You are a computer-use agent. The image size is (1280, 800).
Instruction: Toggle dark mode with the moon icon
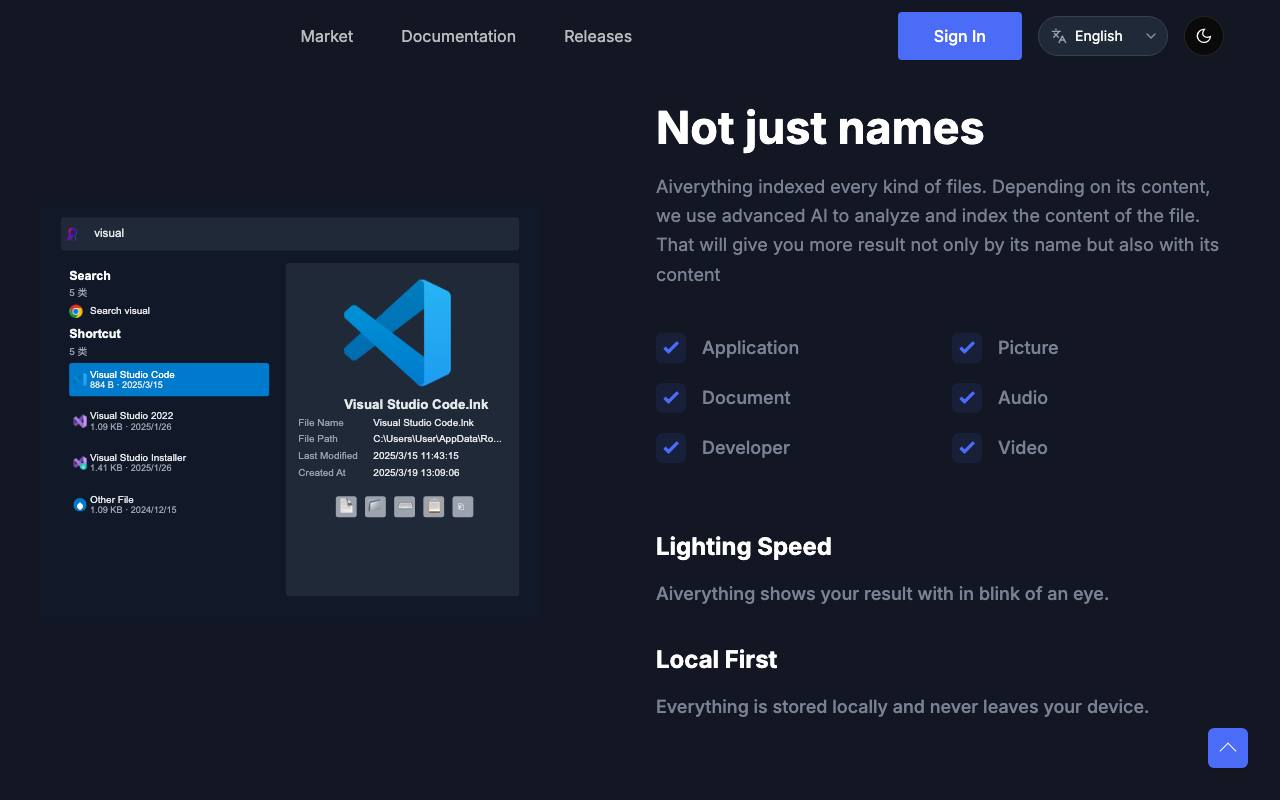tap(1204, 36)
